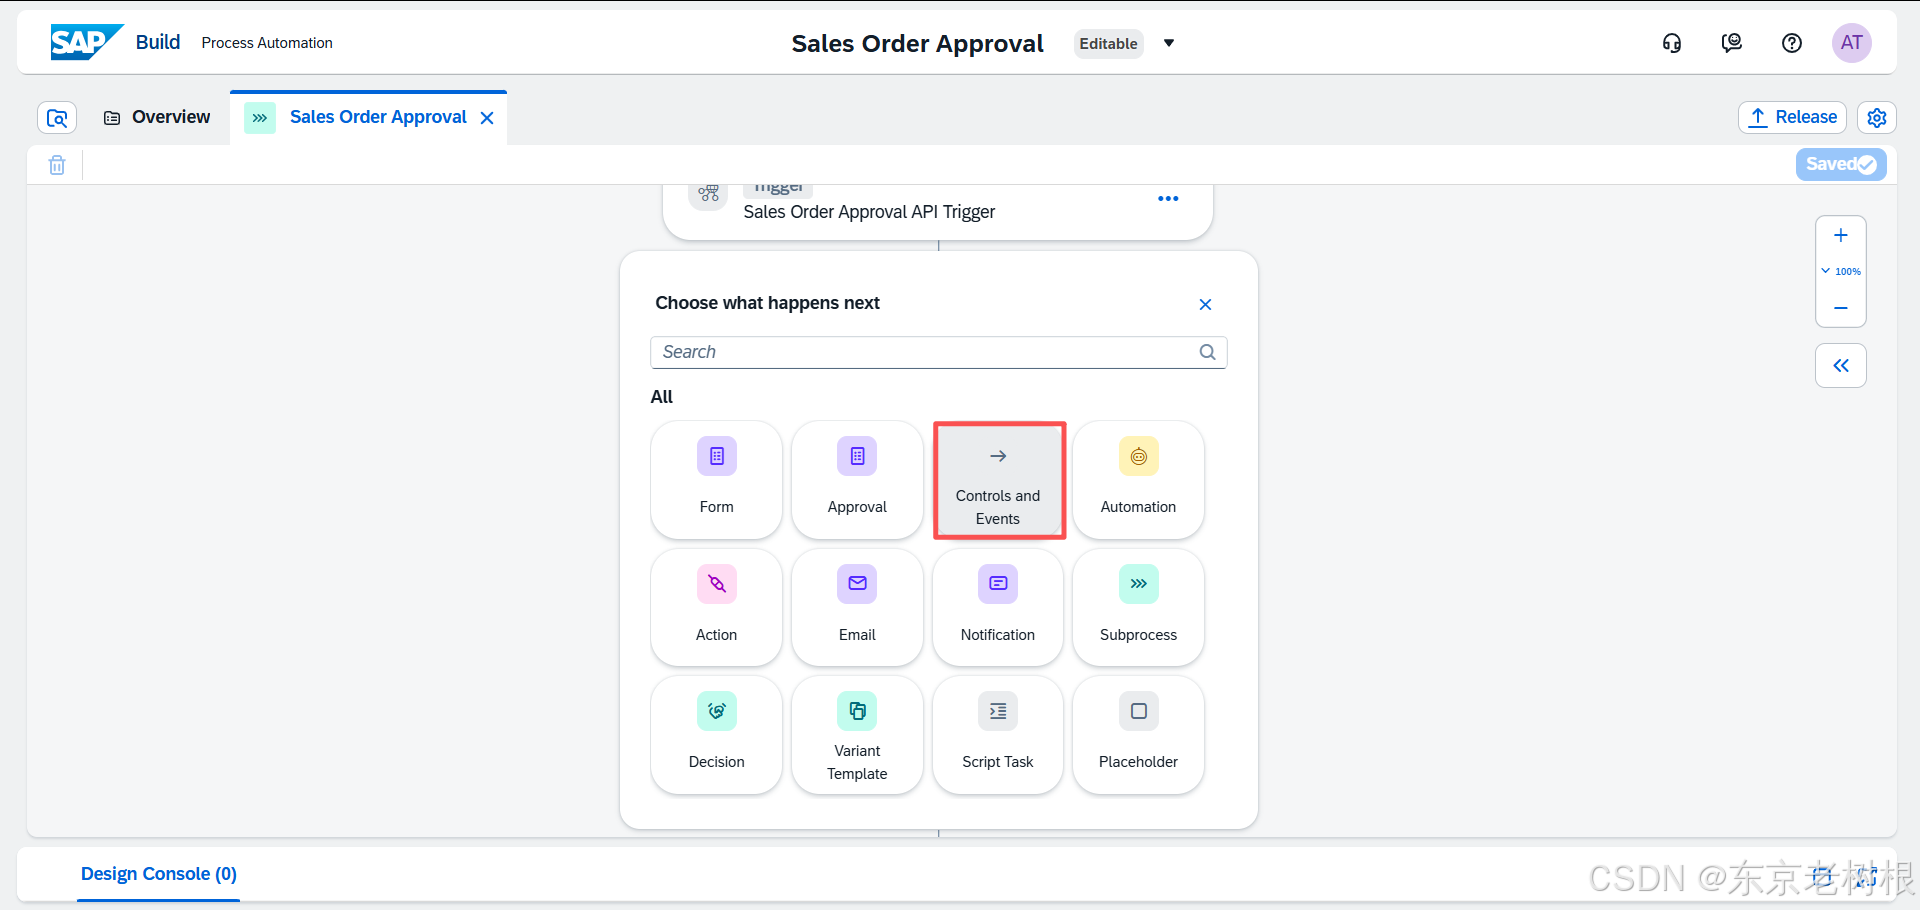This screenshot has height=910, width=1920.
Task: Open the trigger three-dots menu
Action: pos(1168,198)
